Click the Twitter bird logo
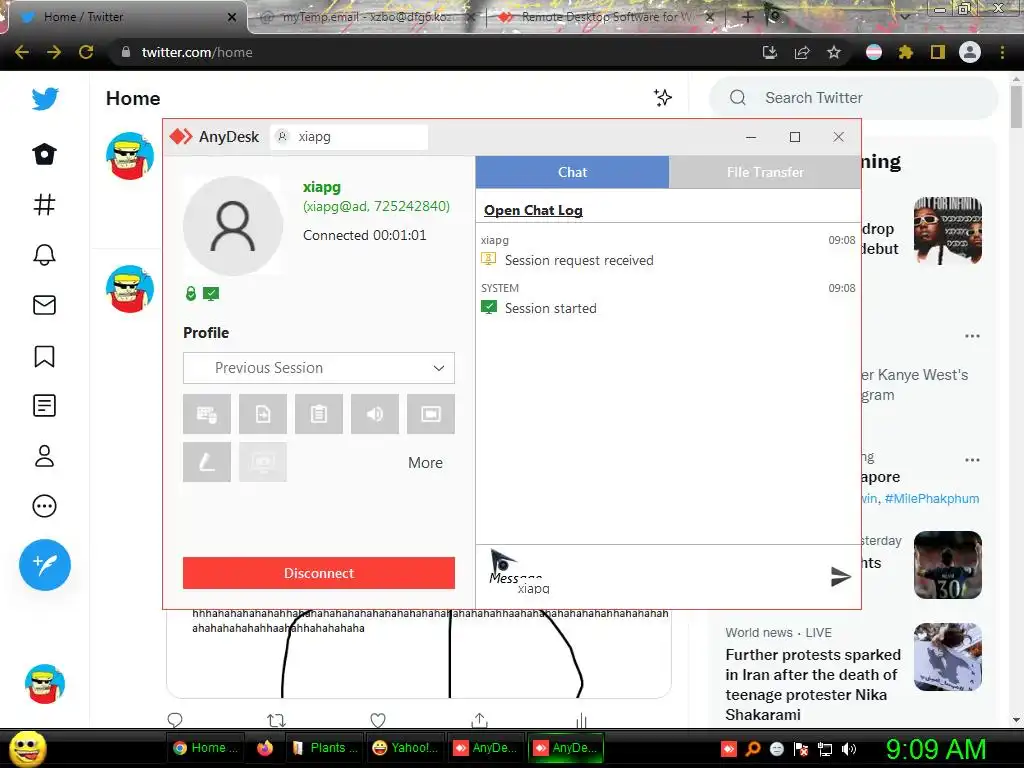1024x768 pixels. click(x=44, y=99)
